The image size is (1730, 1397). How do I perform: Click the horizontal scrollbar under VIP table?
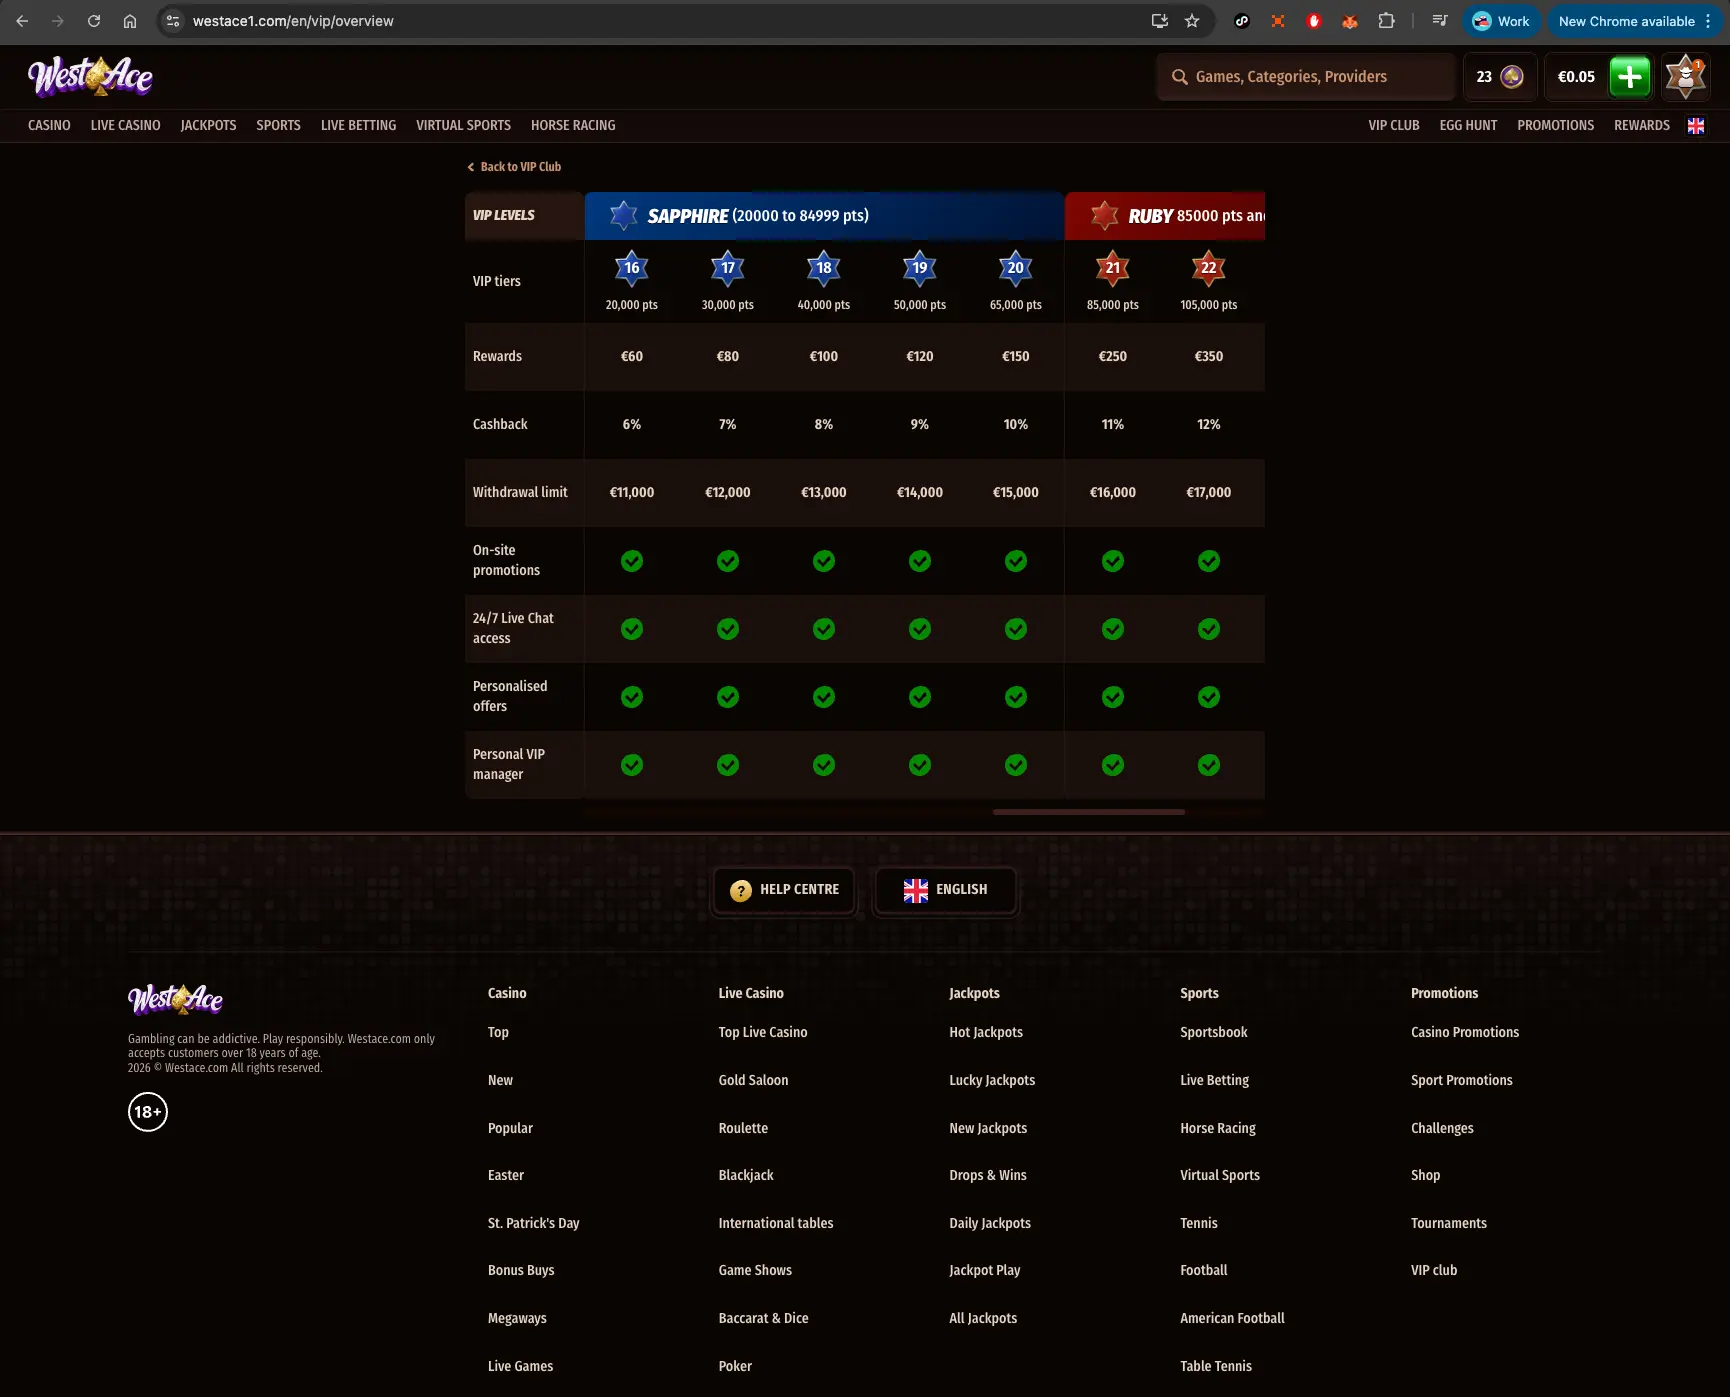tap(1089, 812)
